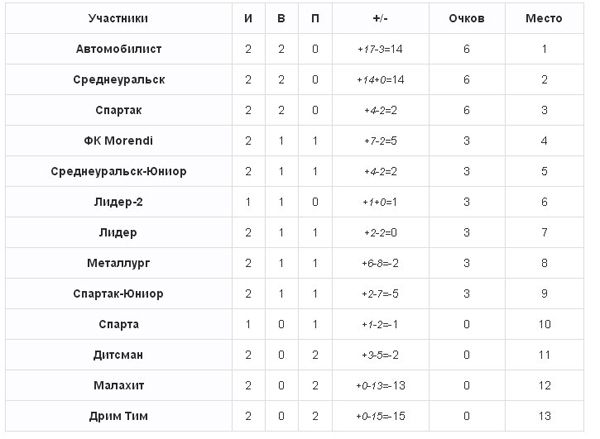Click the ФК Morendi team name
Image resolution: width=600 pixels, height=439 pixels.
119,141
